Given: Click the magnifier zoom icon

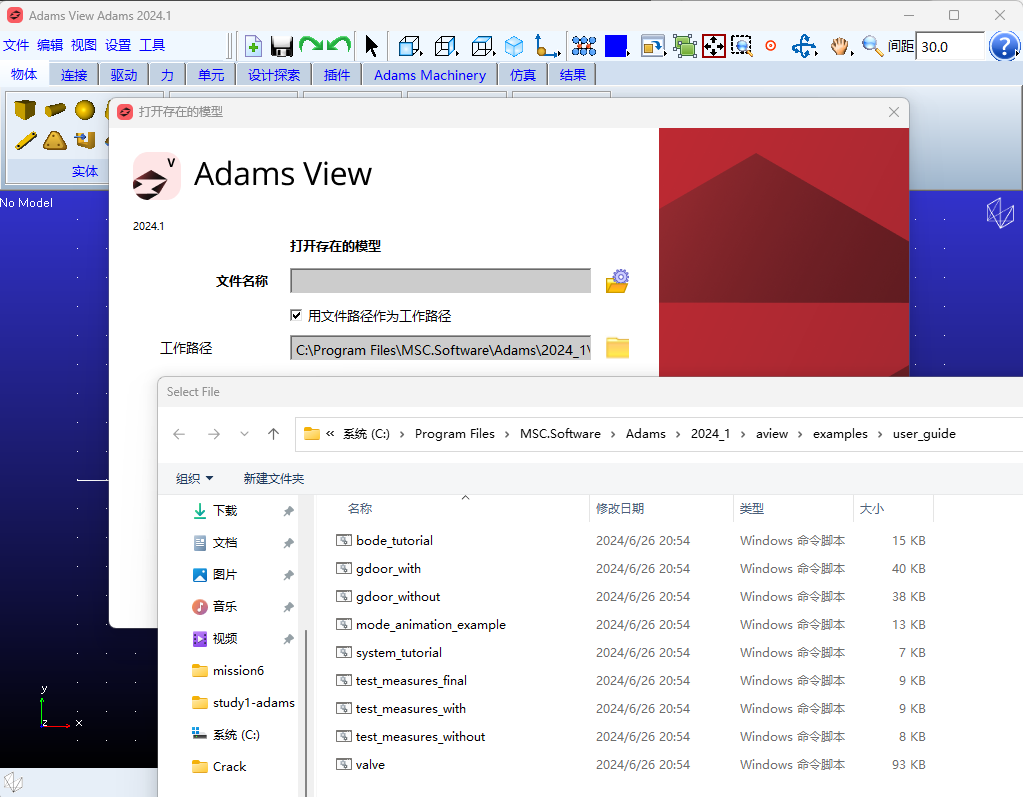Looking at the screenshot, I should click(872, 46).
